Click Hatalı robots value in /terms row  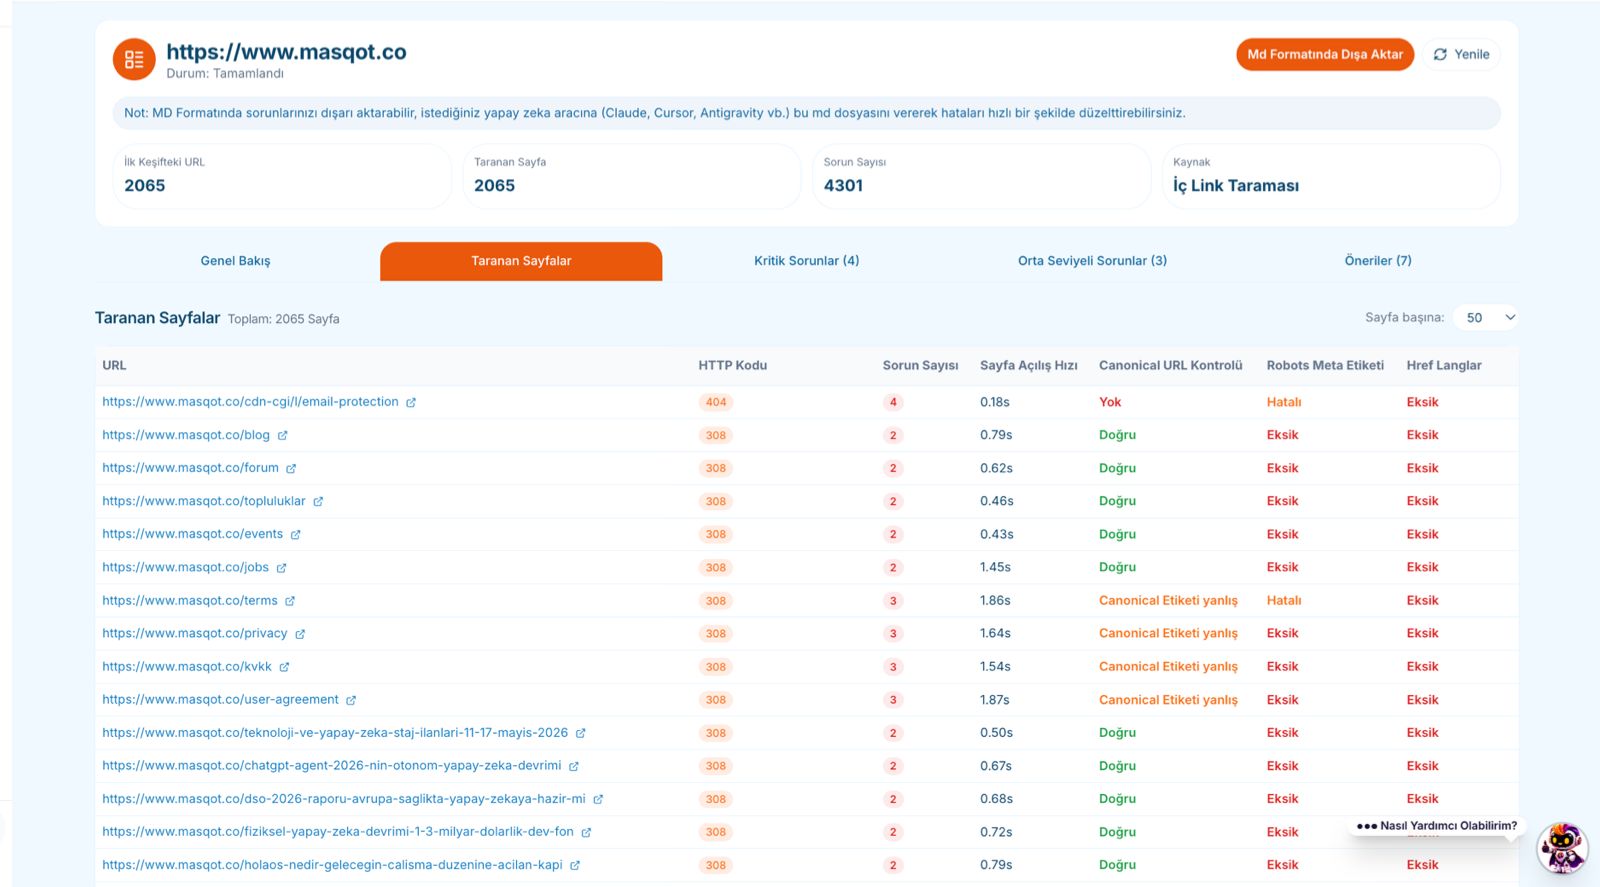point(1284,600)
